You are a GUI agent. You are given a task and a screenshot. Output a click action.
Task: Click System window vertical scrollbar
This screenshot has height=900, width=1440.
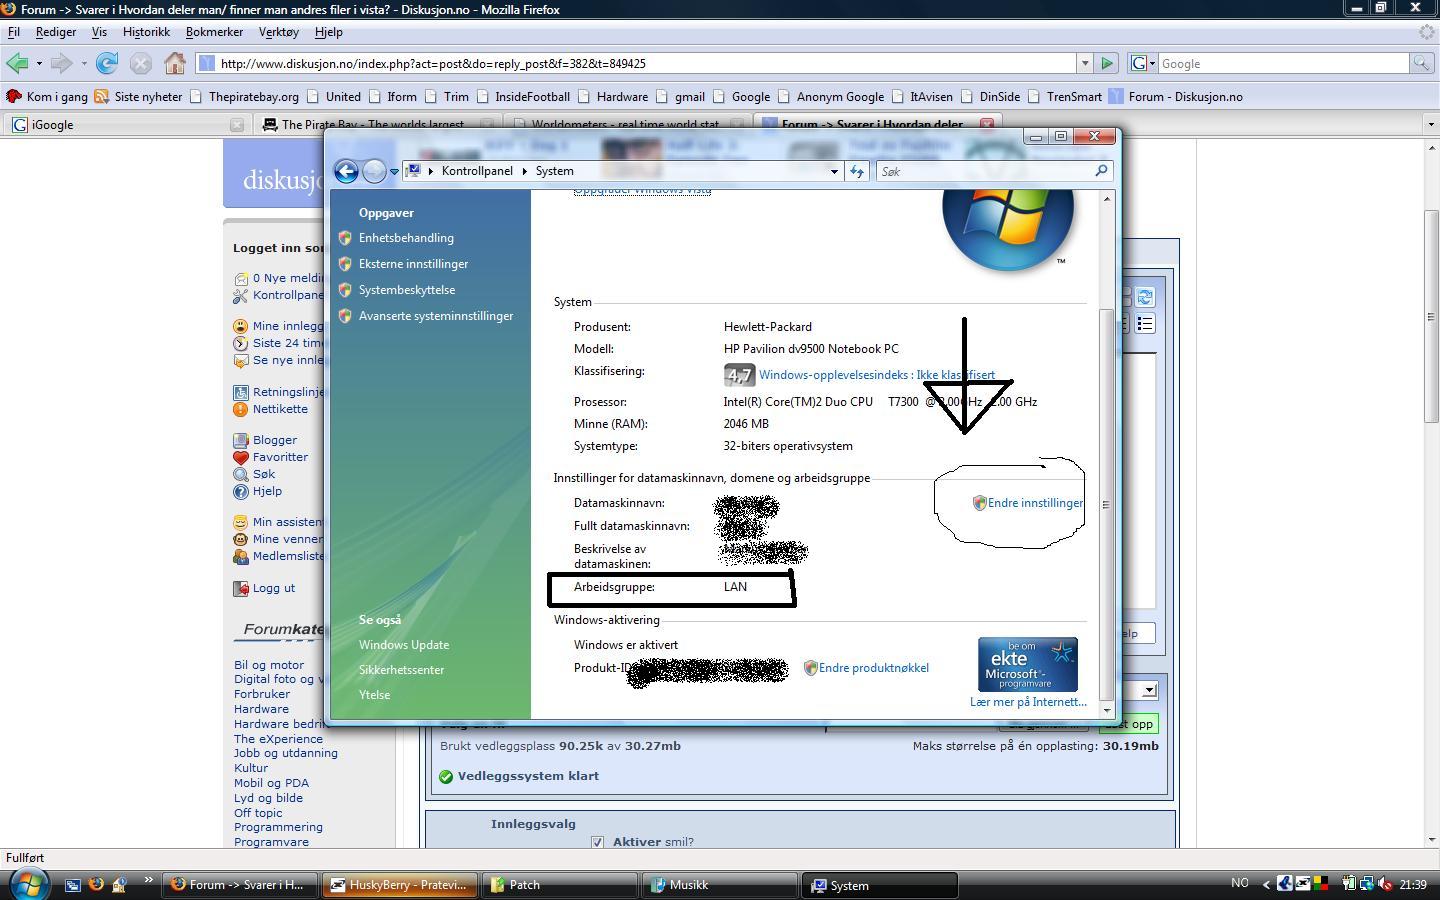1106,505
